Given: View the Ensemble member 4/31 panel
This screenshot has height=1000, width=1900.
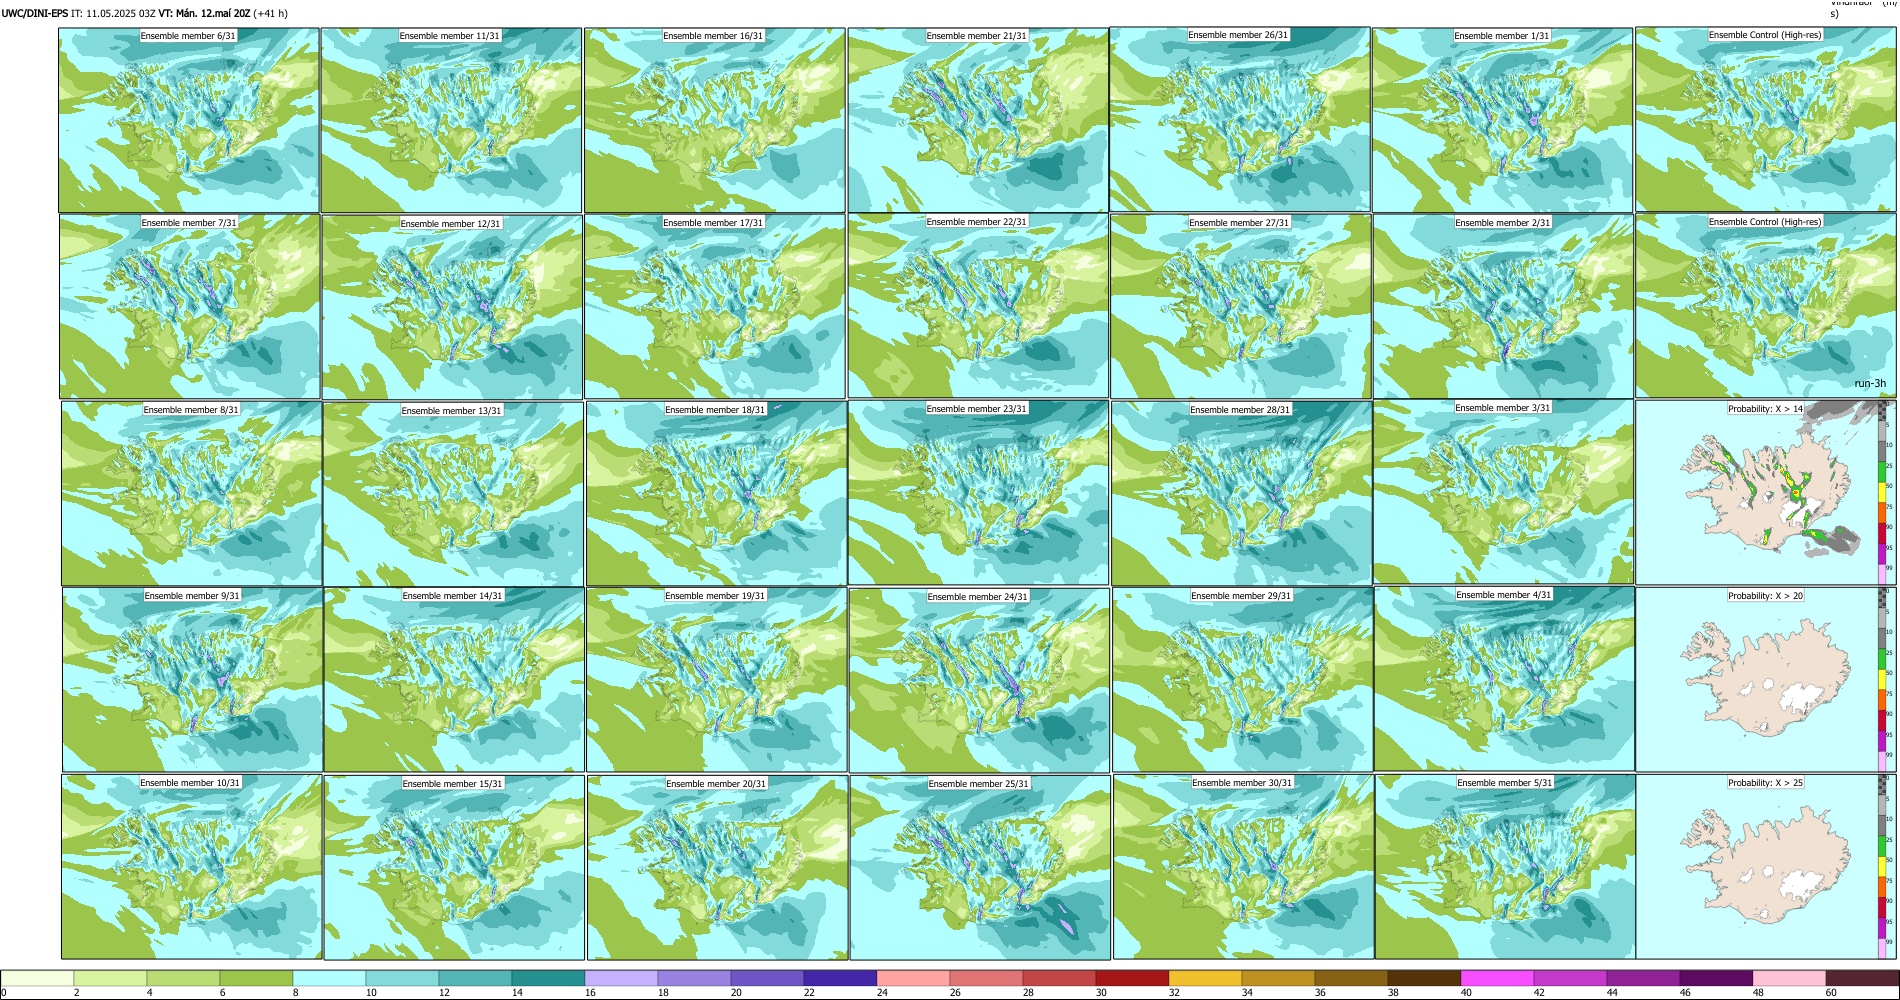Looking at the screenshot, I should coord(1505,679).
